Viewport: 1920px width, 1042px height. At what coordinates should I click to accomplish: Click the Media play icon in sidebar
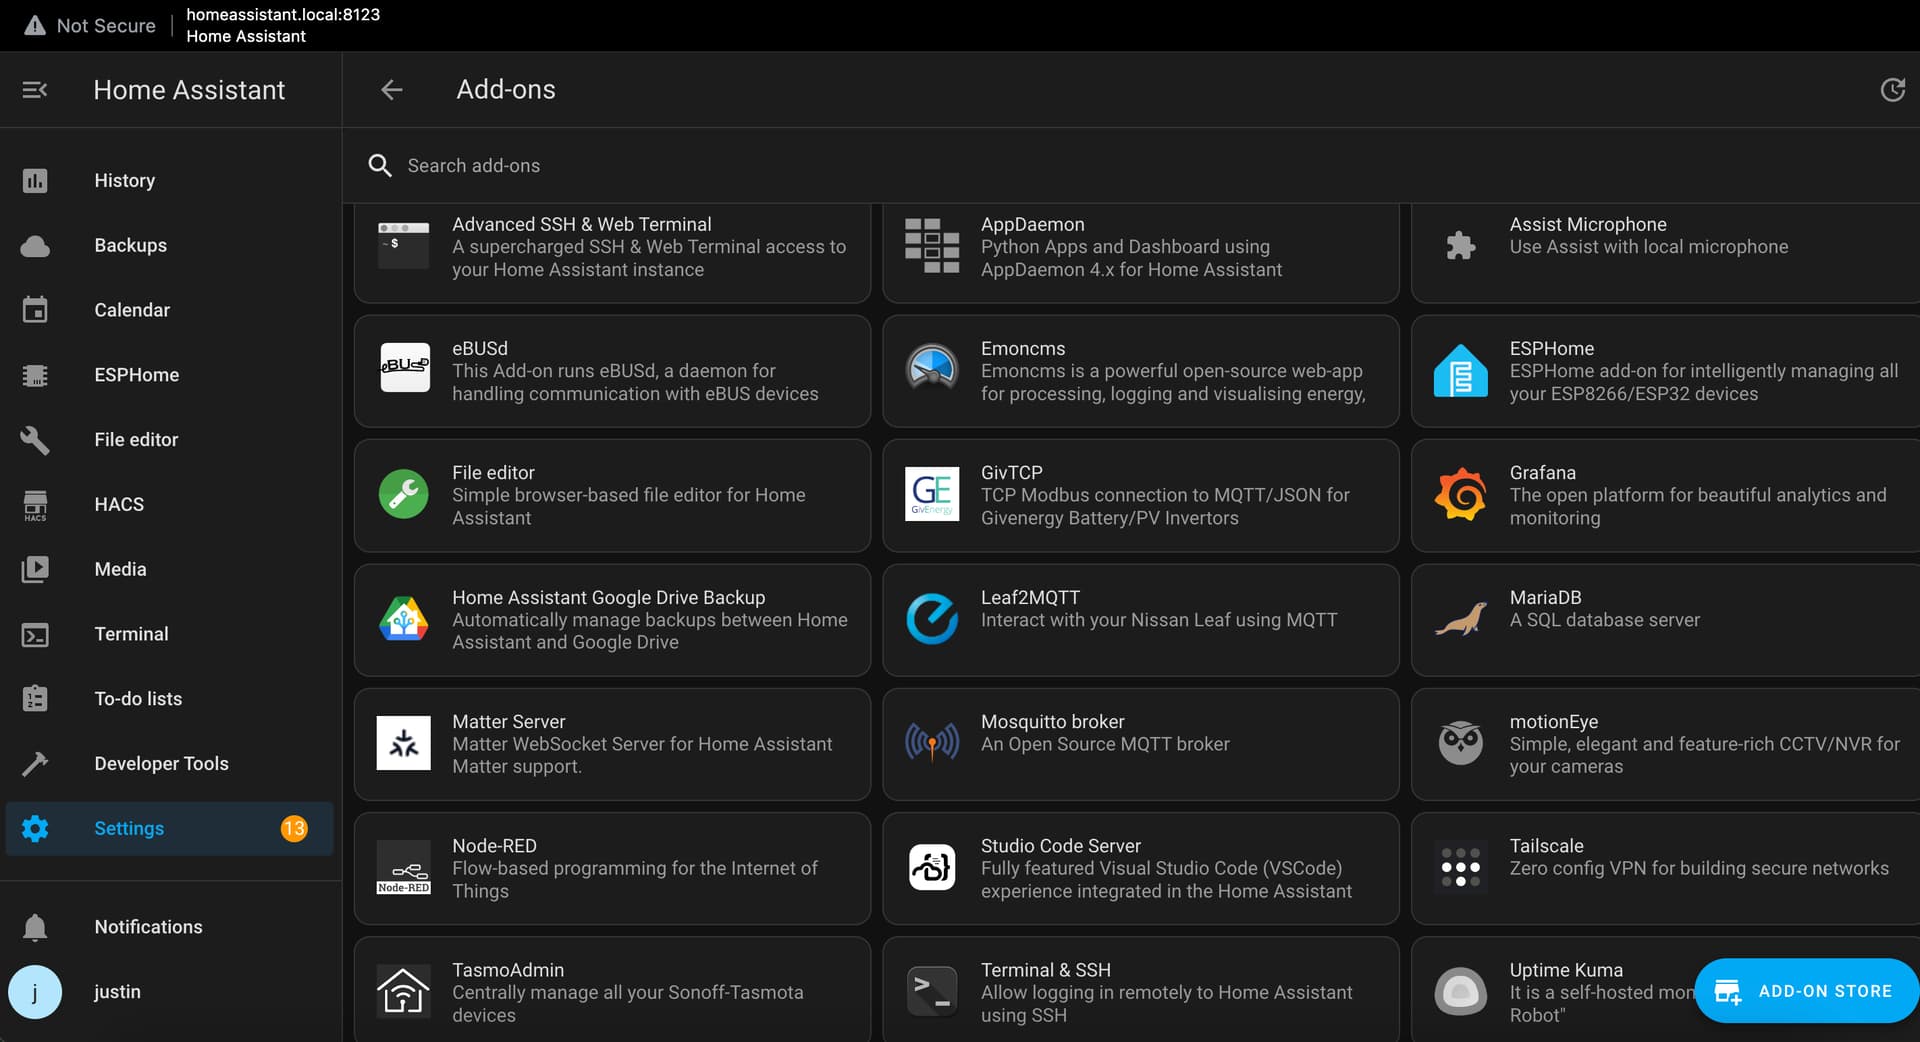[35, 569]
